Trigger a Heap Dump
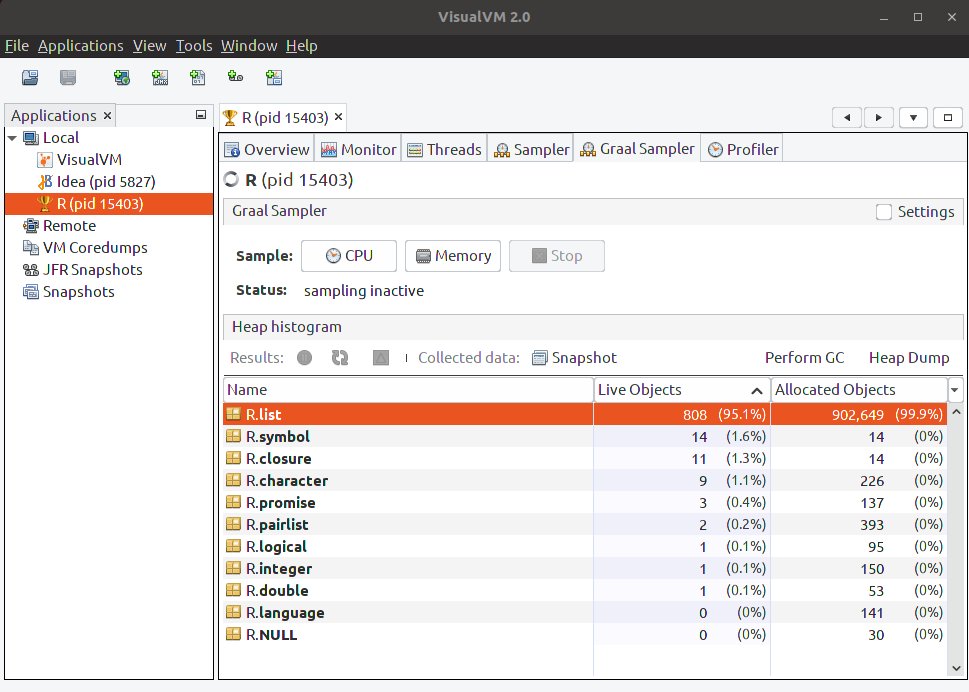Screen dimensions: 969x692 tap(909, 357)
